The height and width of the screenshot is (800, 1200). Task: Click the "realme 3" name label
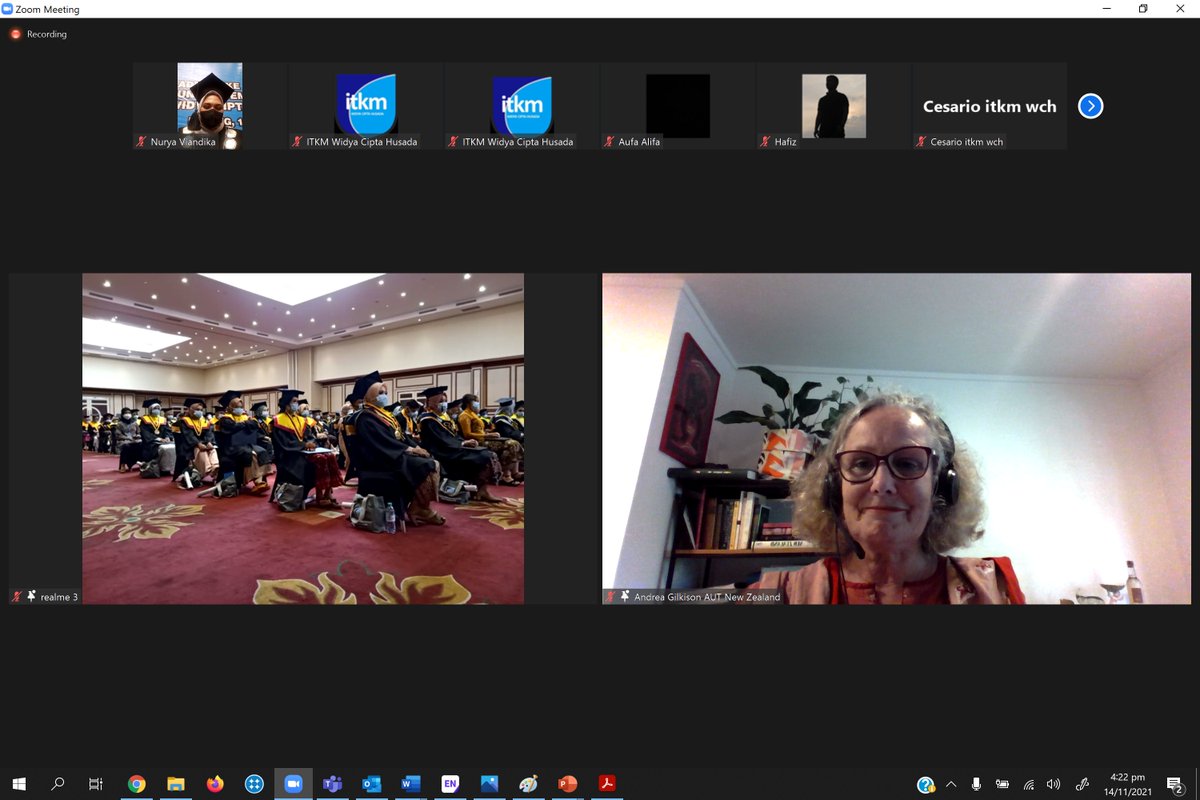(x=59, y=597)
